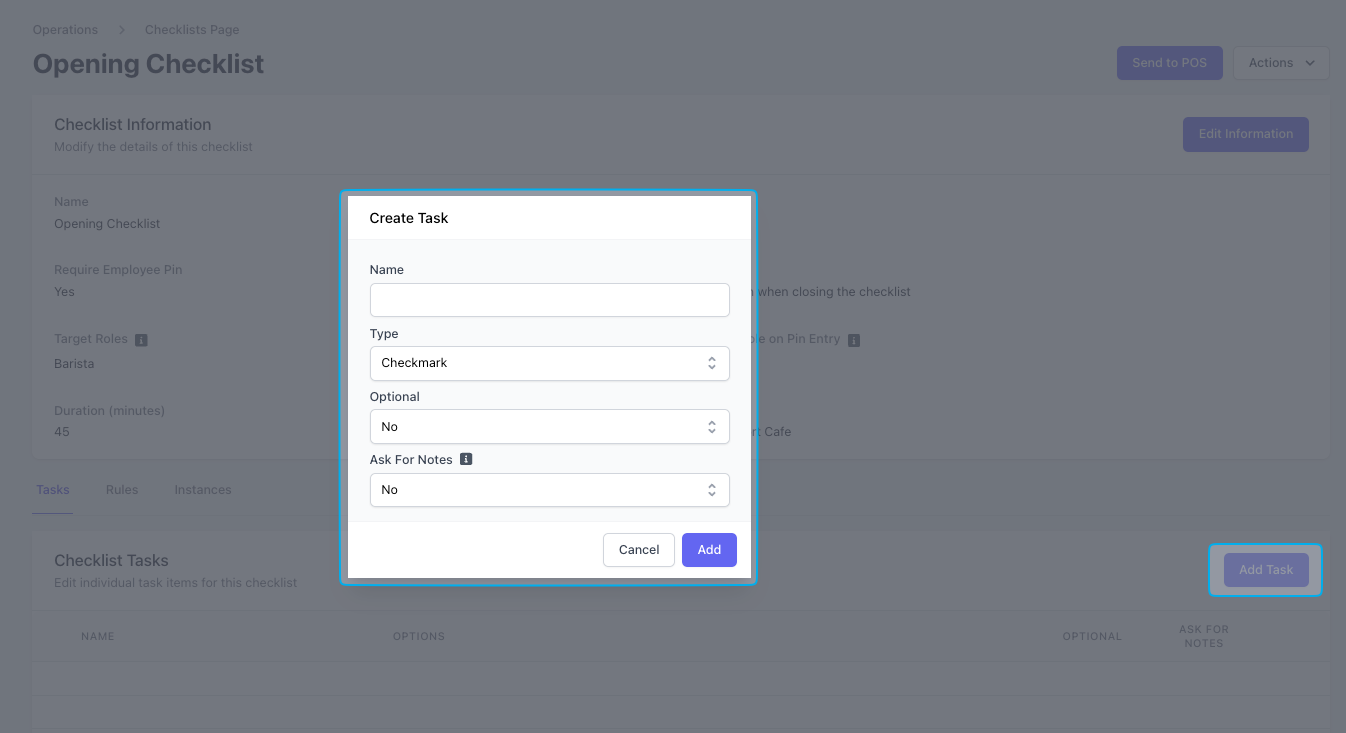Click the Options column header

(x=419, y=636)
